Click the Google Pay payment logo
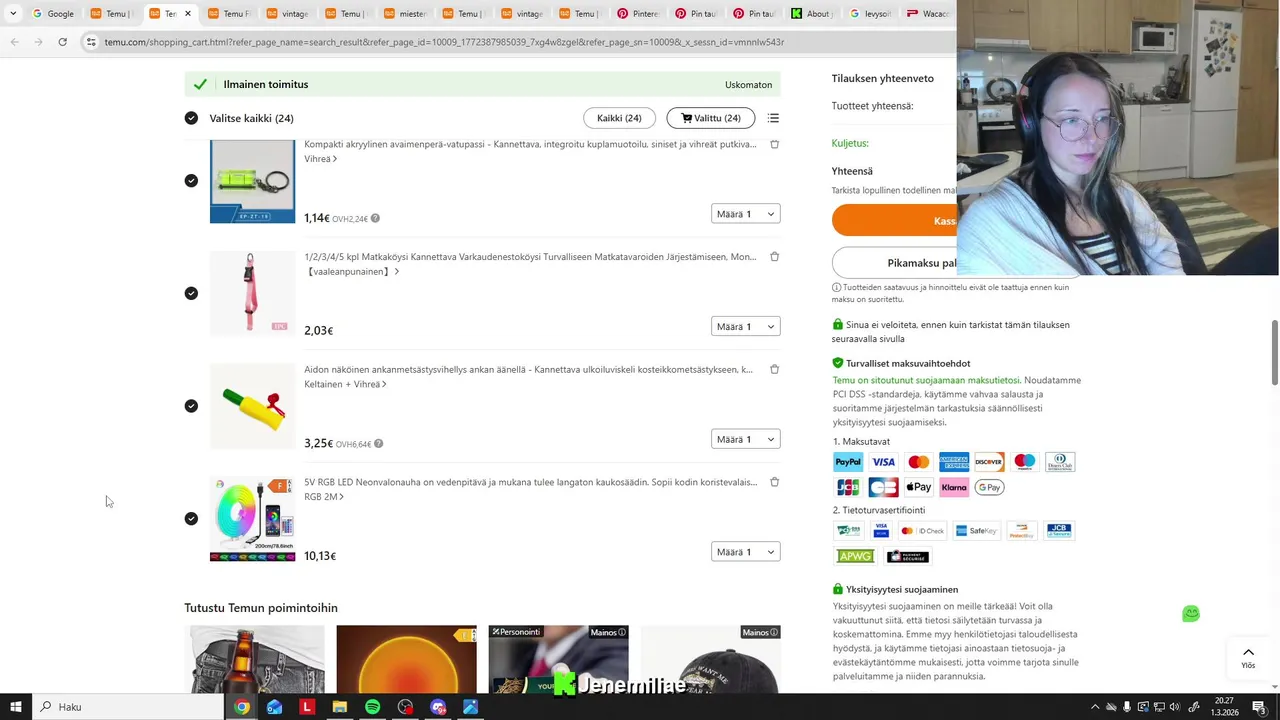 click(x=989, y=487)
